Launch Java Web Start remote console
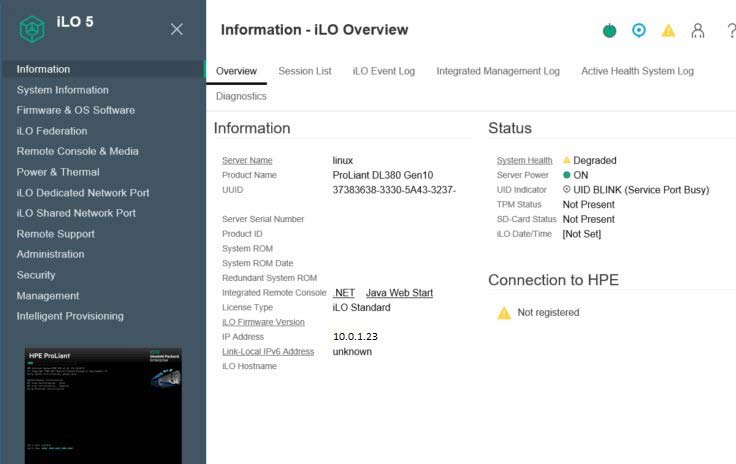 coord(399,293)
